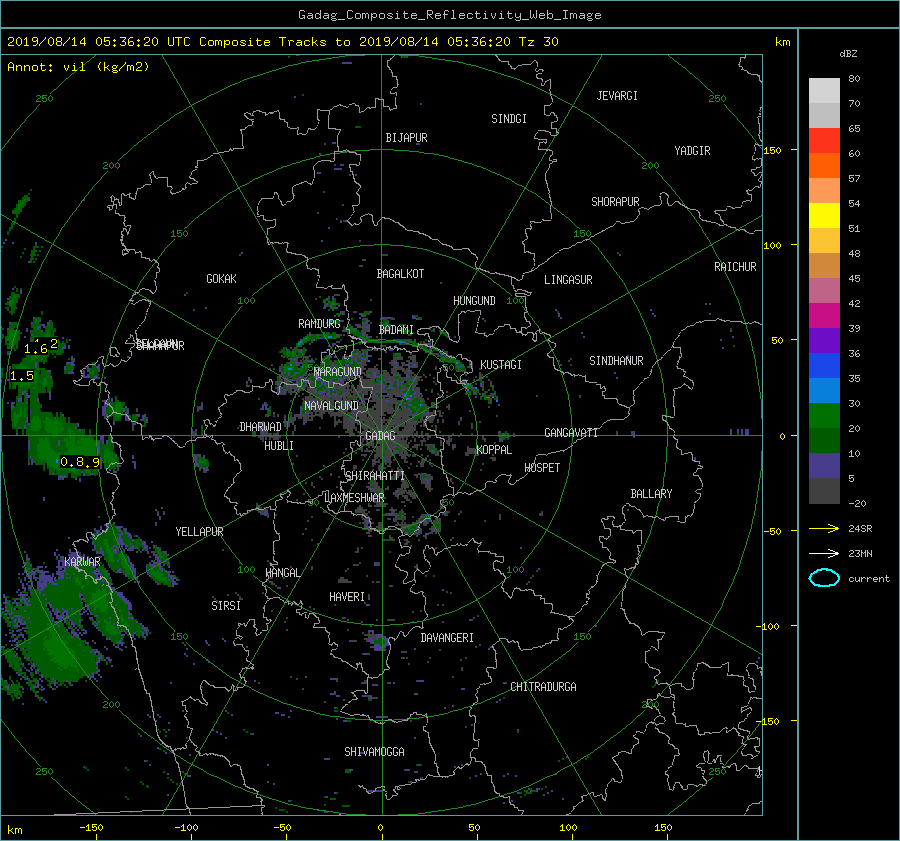Click the SHORAPUR city label
The image size is (900, 841).
point(615,202)
